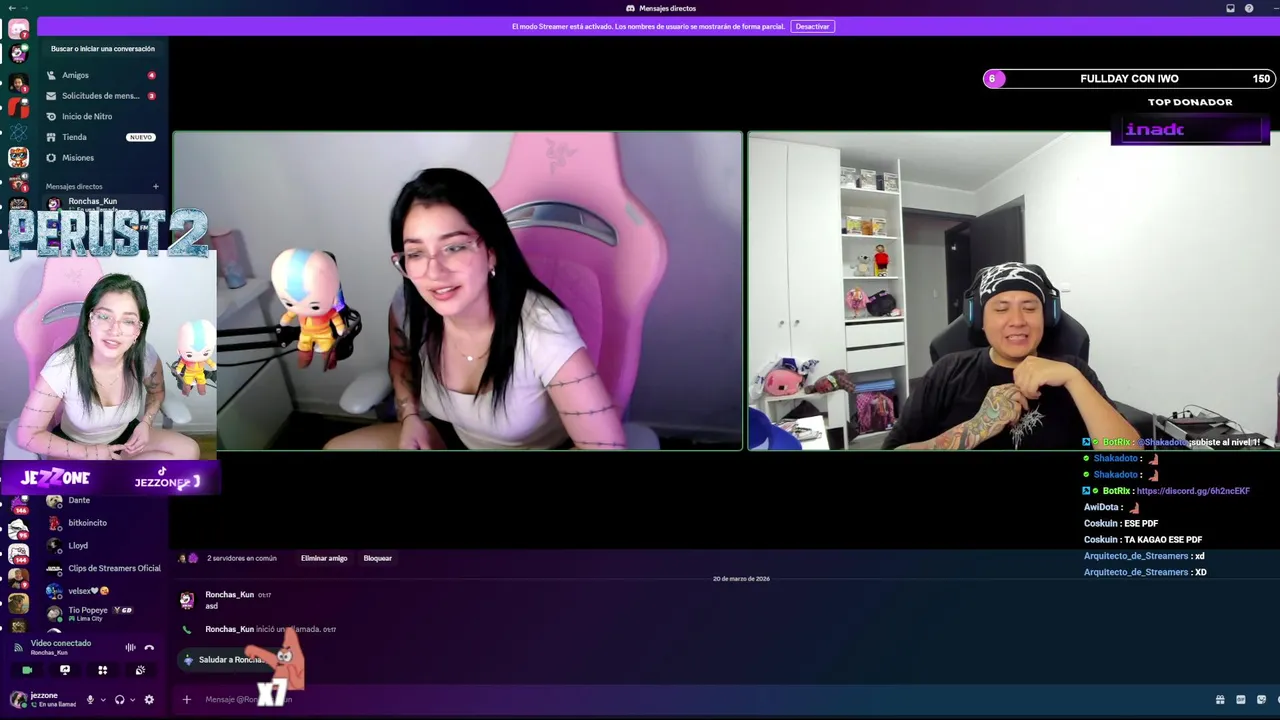Open the dog photo server icon
Screen dimensions: 1280x720
18,602
